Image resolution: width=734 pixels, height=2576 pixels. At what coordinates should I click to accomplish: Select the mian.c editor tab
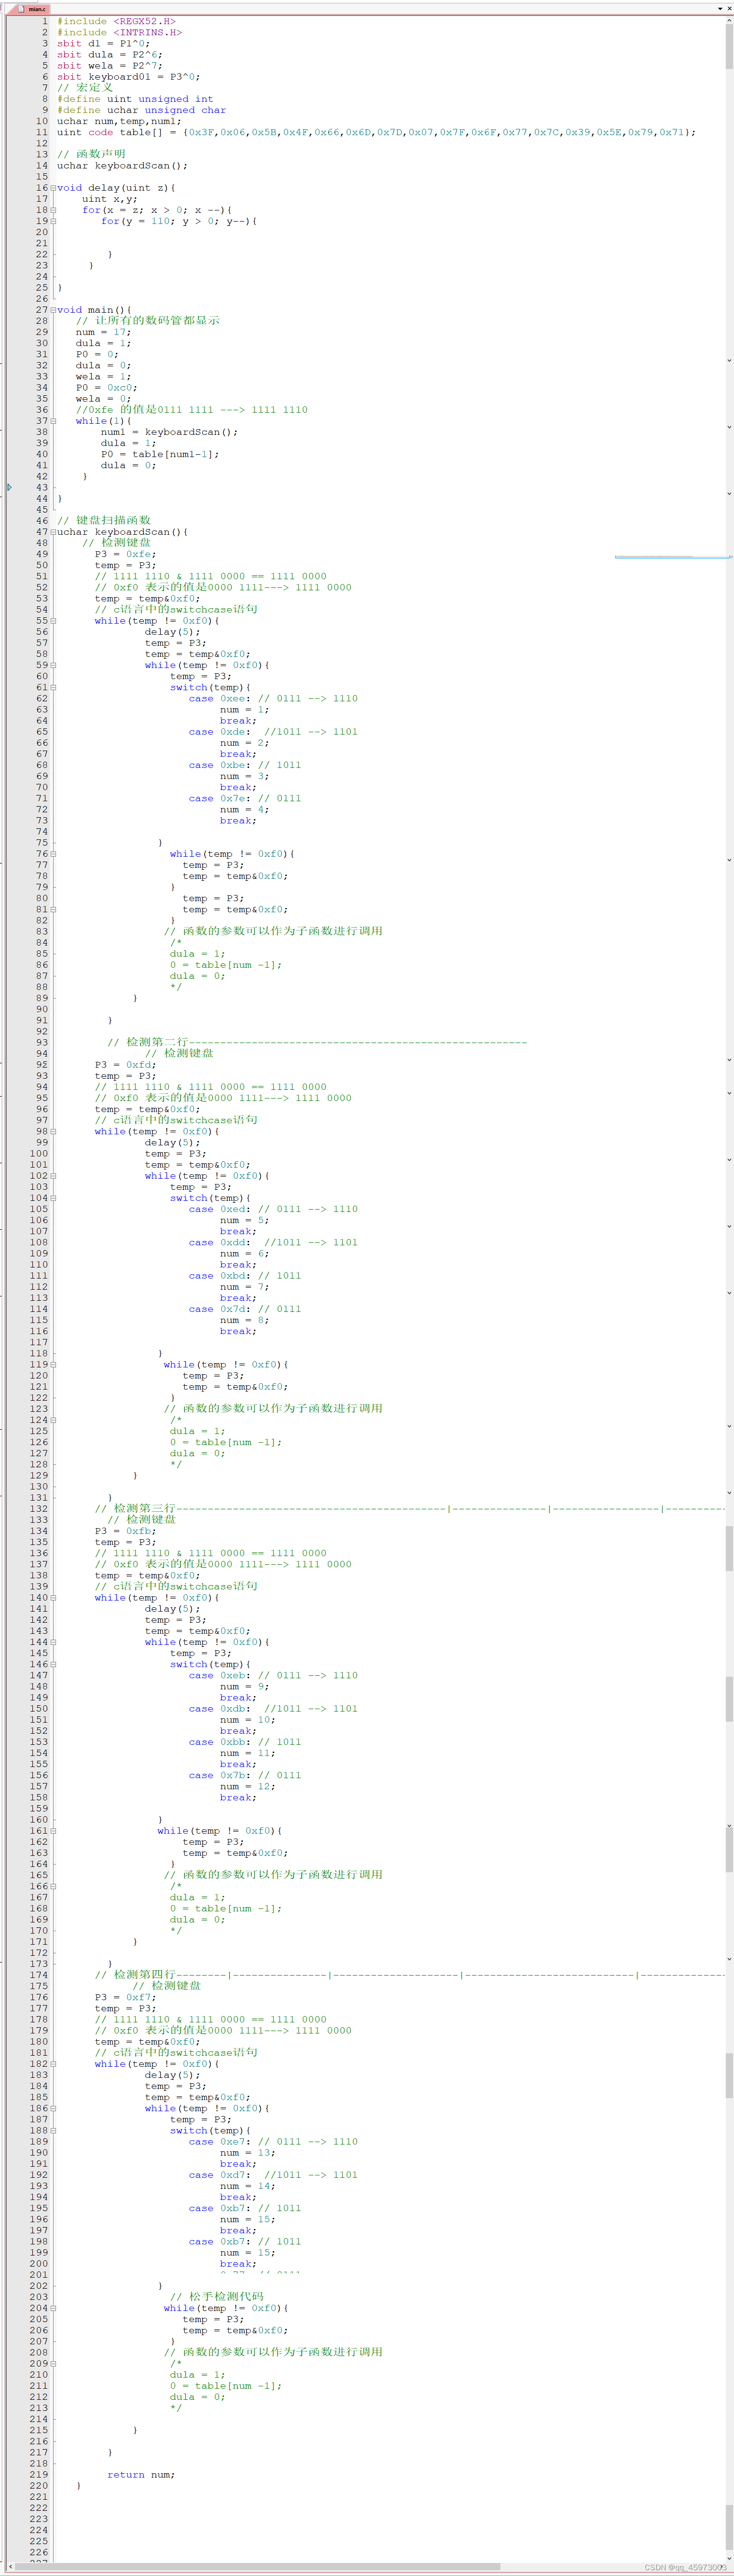pos(32,8)
